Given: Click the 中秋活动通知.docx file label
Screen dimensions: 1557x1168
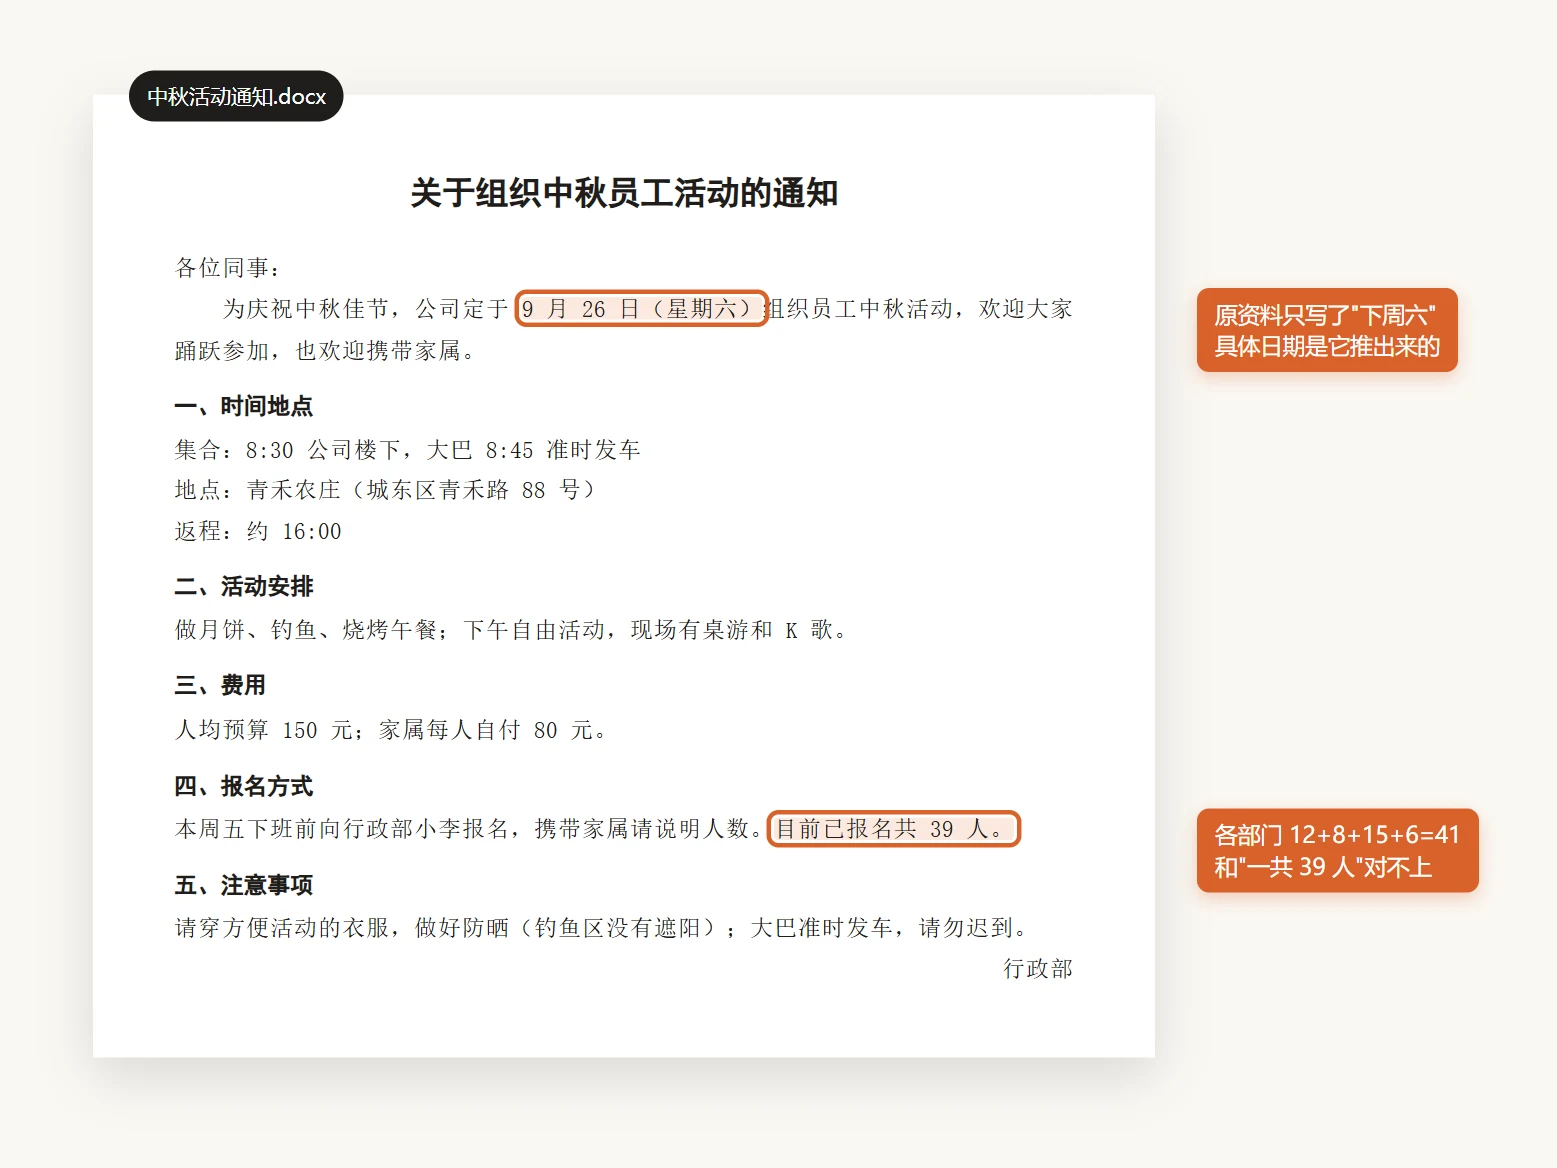Looking at the screenshot, I should [x=236, y=96].
